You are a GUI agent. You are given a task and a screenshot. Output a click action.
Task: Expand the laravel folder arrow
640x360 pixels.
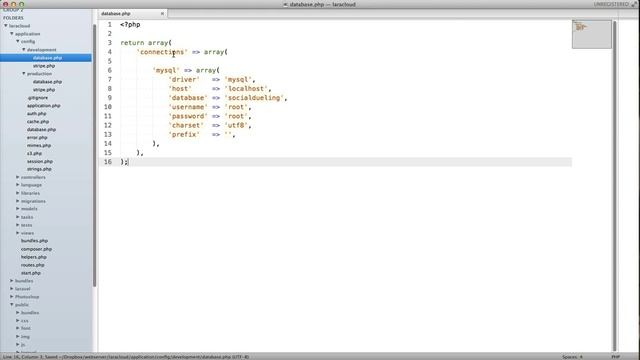click(12, 289)
